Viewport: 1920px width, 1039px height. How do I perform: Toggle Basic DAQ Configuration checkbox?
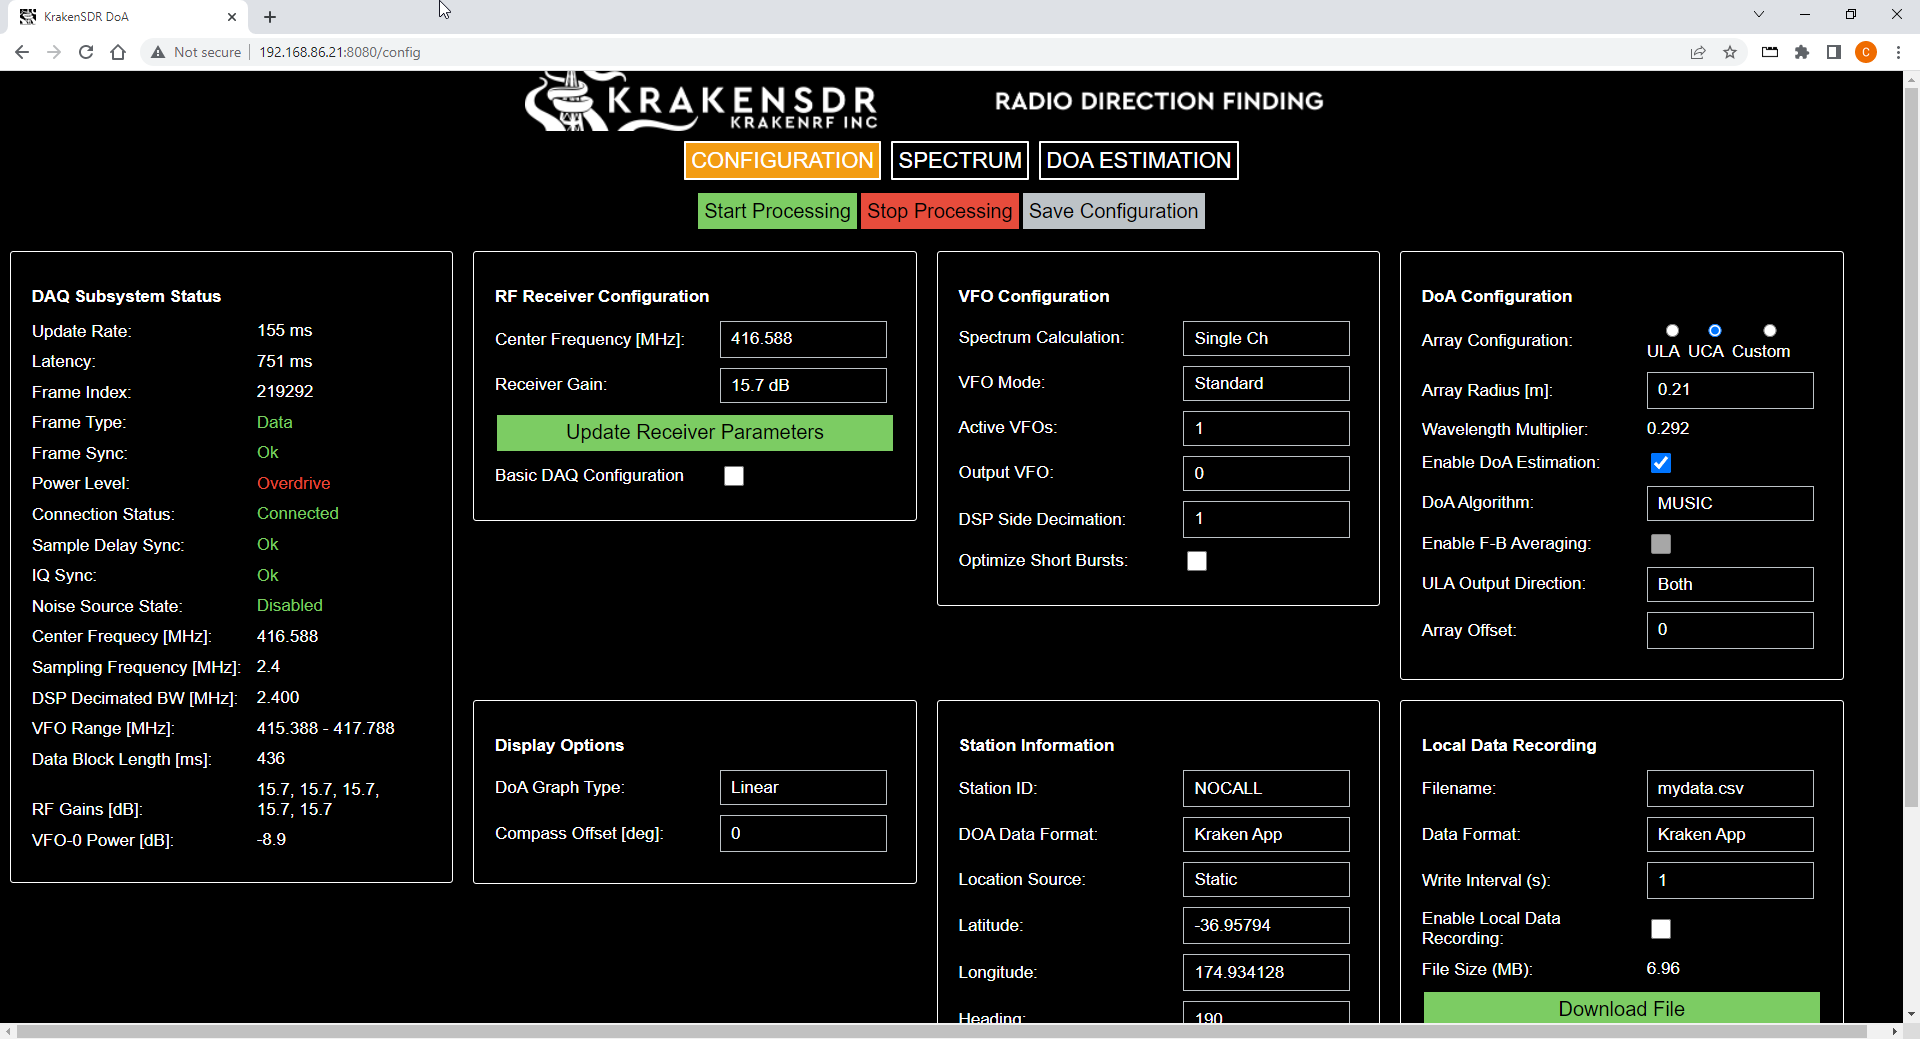[734, 476]
